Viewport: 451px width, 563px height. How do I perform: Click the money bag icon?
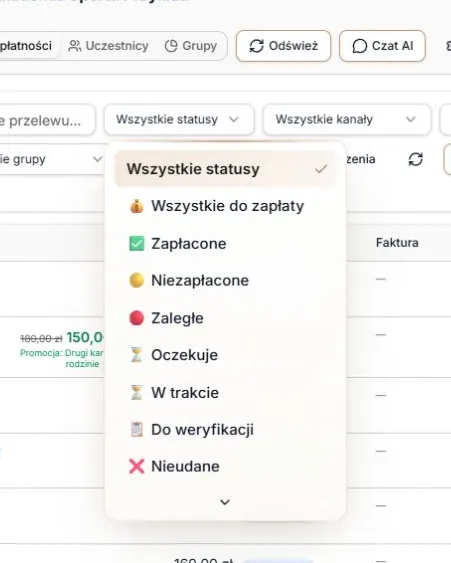click(136, 206)
